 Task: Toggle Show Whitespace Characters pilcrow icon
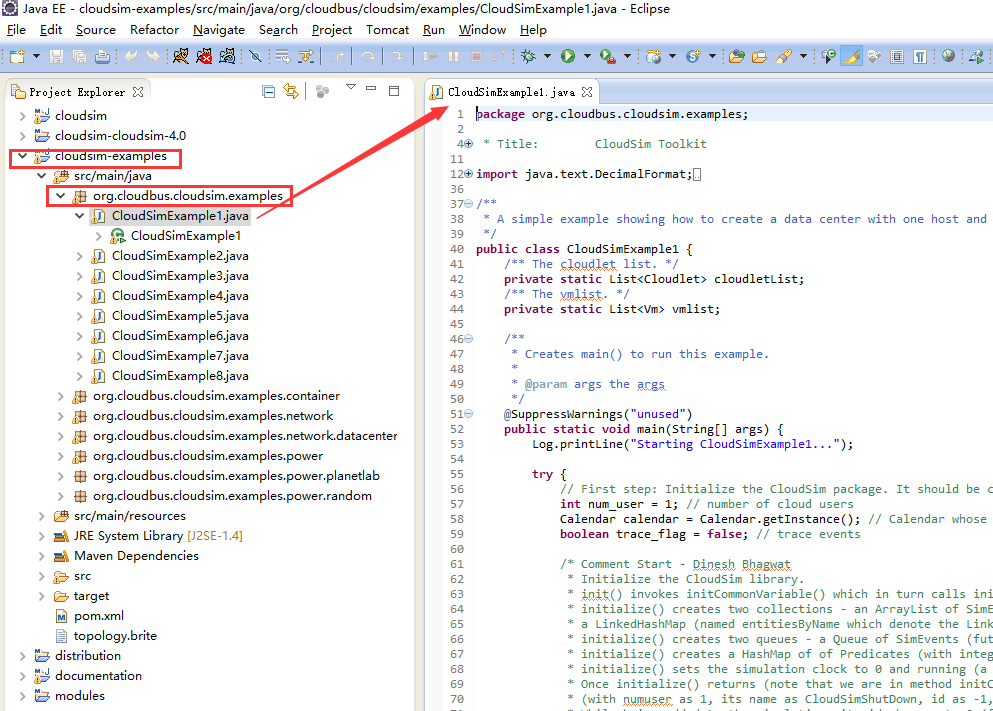tap(920, 56)
